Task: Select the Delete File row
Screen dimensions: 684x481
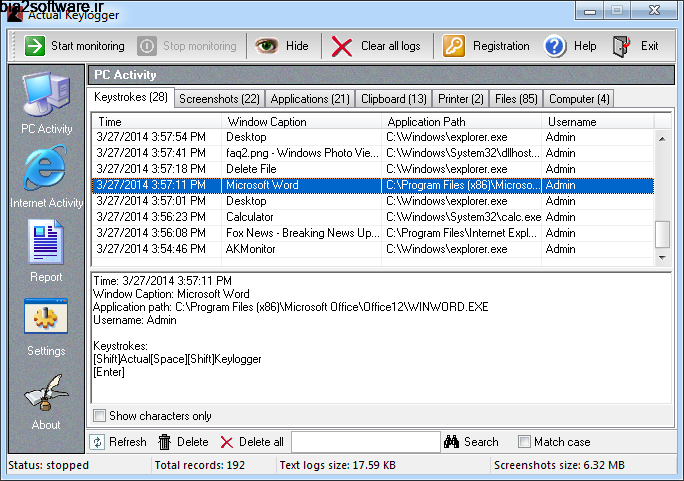Action: click(x=373, y=169)
